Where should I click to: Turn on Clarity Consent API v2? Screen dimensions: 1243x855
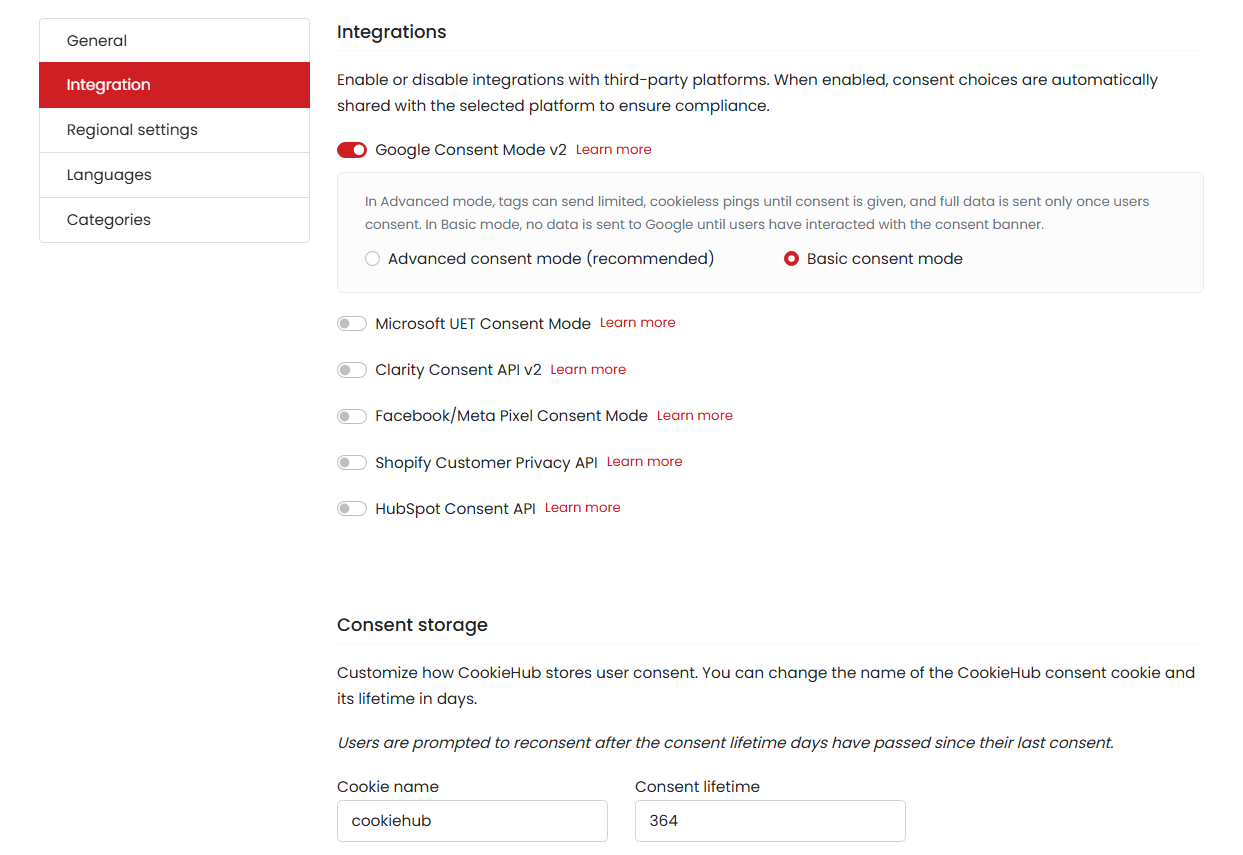[352, 370]
